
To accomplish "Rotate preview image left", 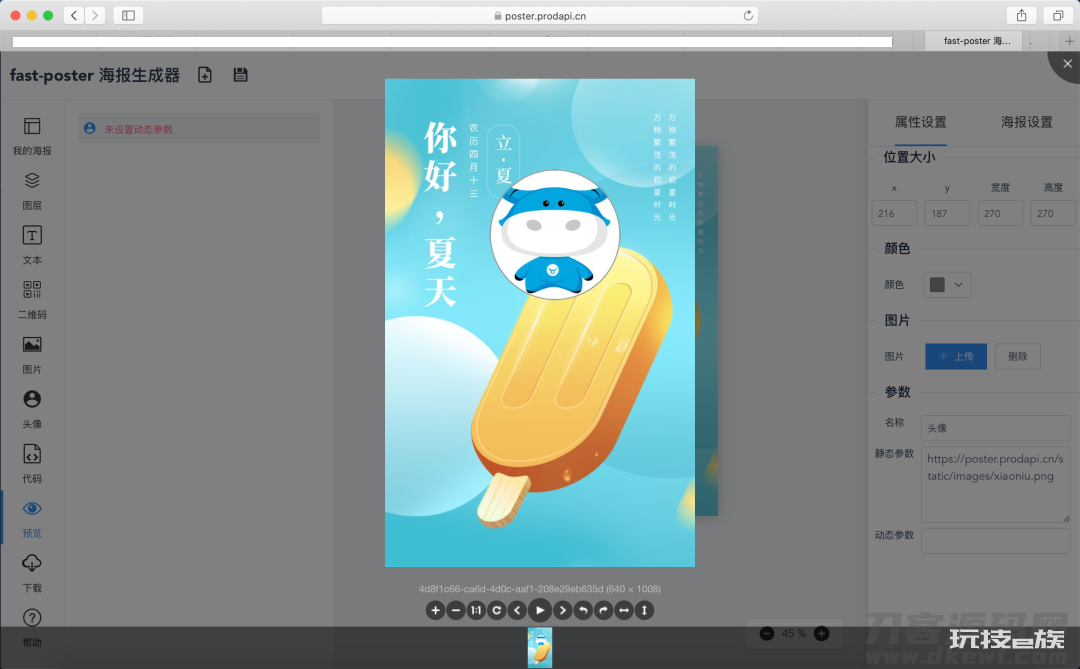I will click(x=583, y=610).
